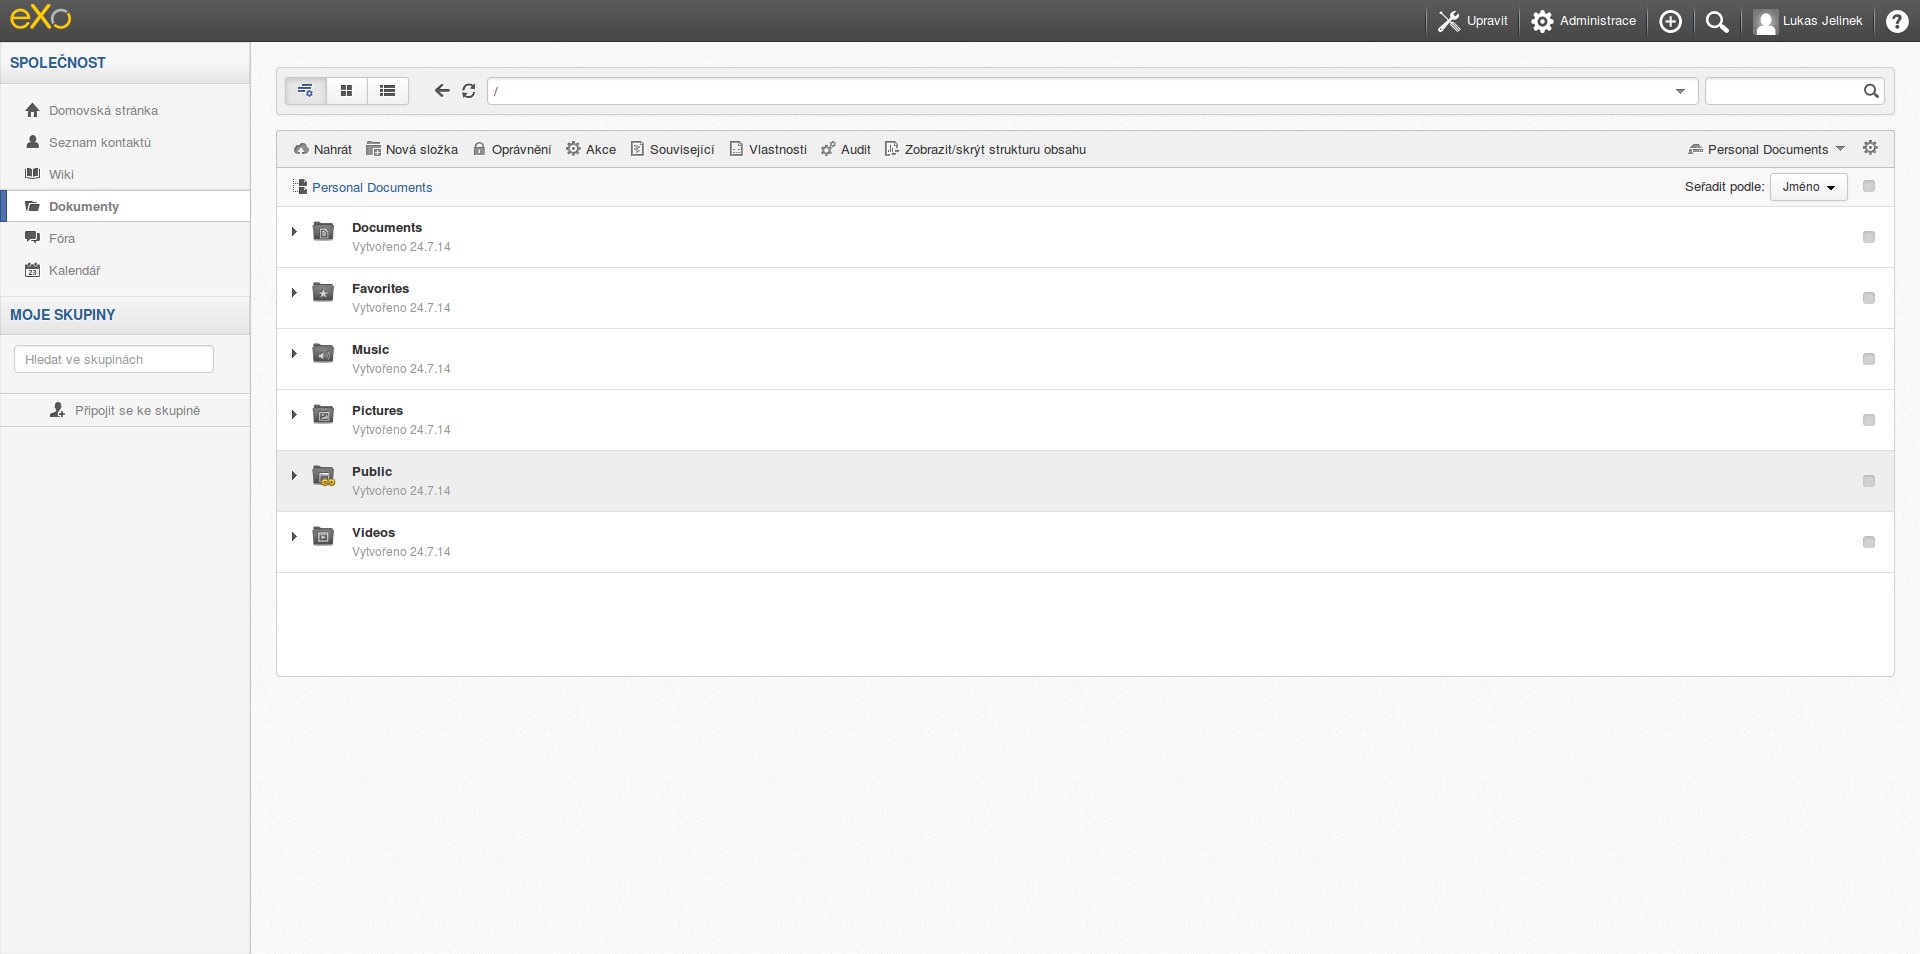Image resolution: width=1920 pixels, height=954 pixels.
Task: Click the Nahrát upload button
Action: tap(323, 149)
